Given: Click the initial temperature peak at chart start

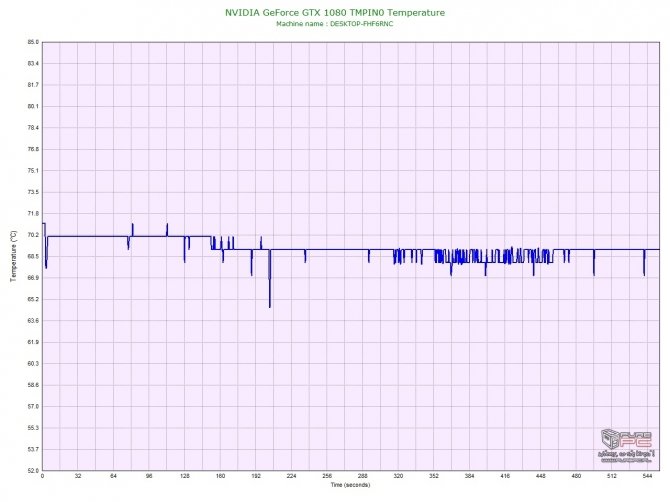Looking at the screenshot, I should 44,223.
